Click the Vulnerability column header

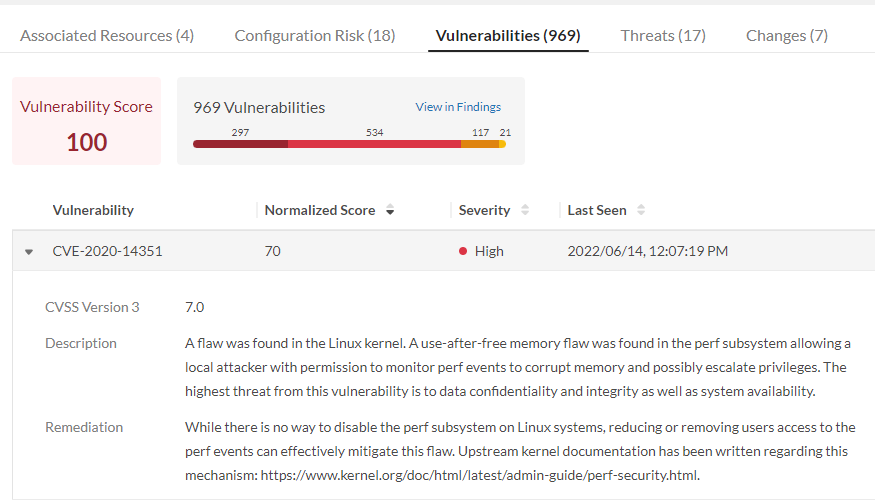click(x=93, y=211)
